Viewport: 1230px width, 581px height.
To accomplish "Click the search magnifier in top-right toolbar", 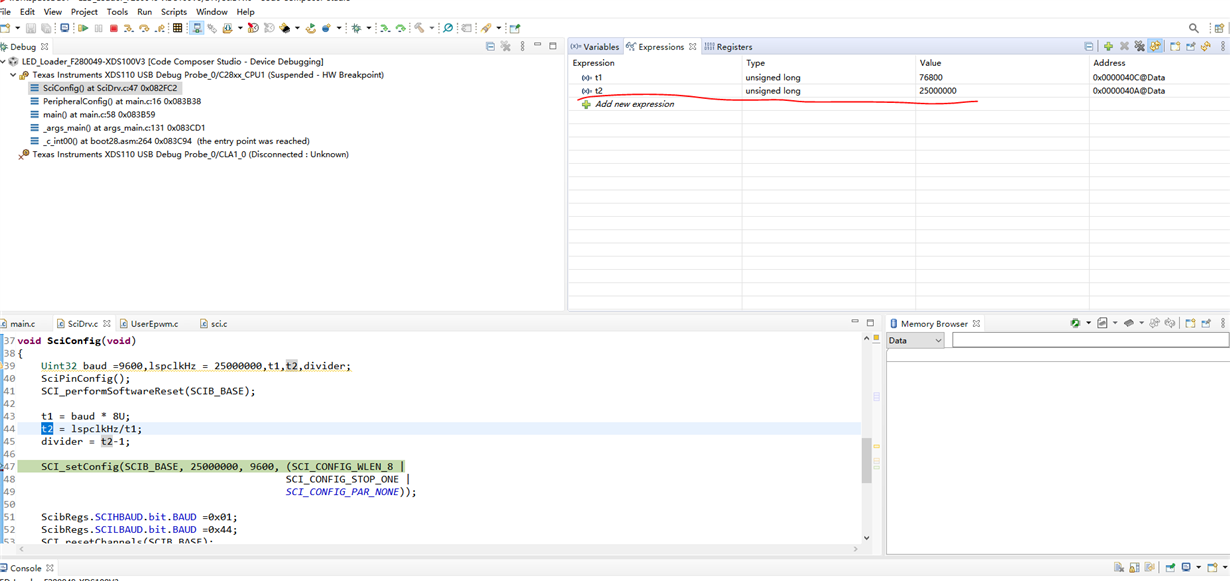I will tap(1193, 28).
